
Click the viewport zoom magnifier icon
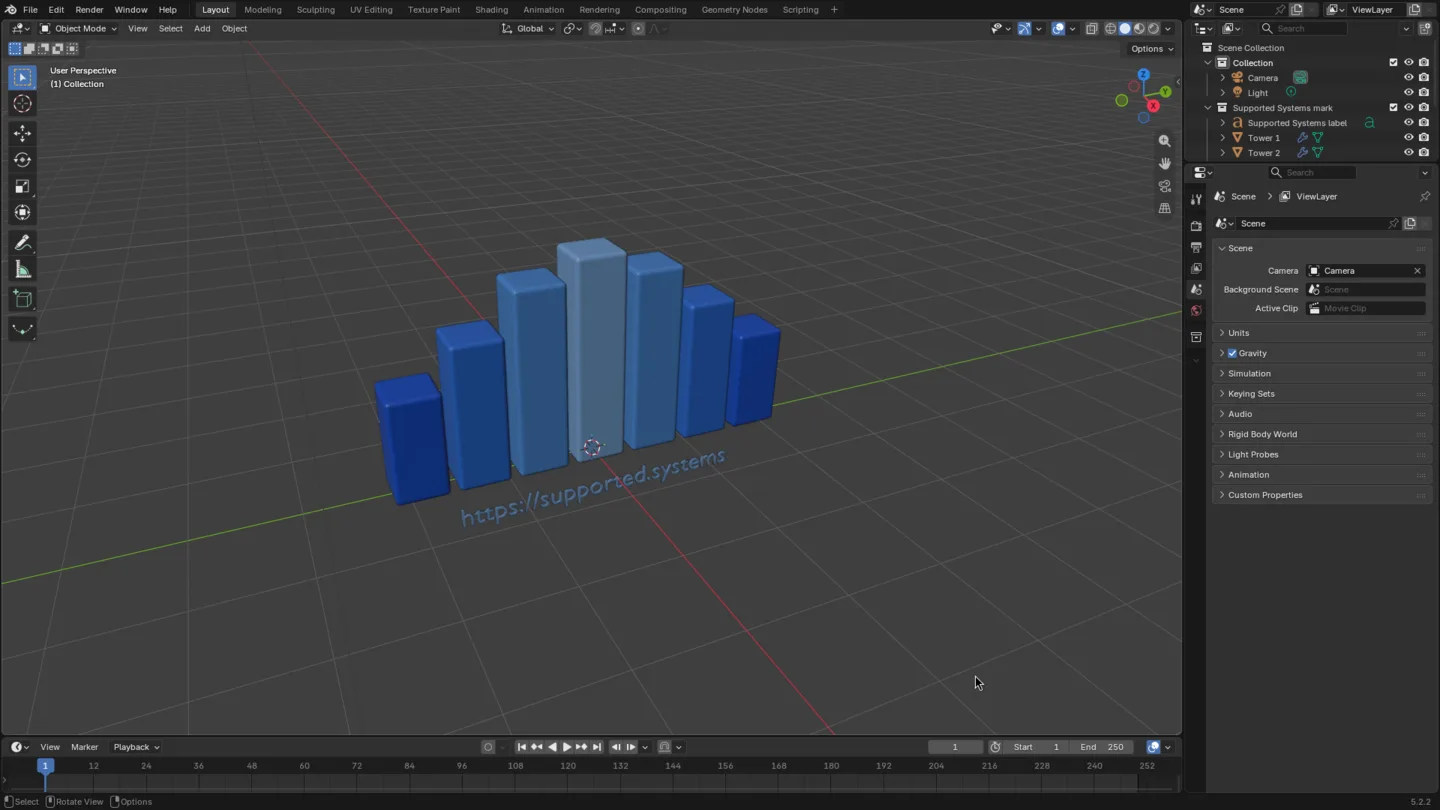click(x=1164, y=141)
